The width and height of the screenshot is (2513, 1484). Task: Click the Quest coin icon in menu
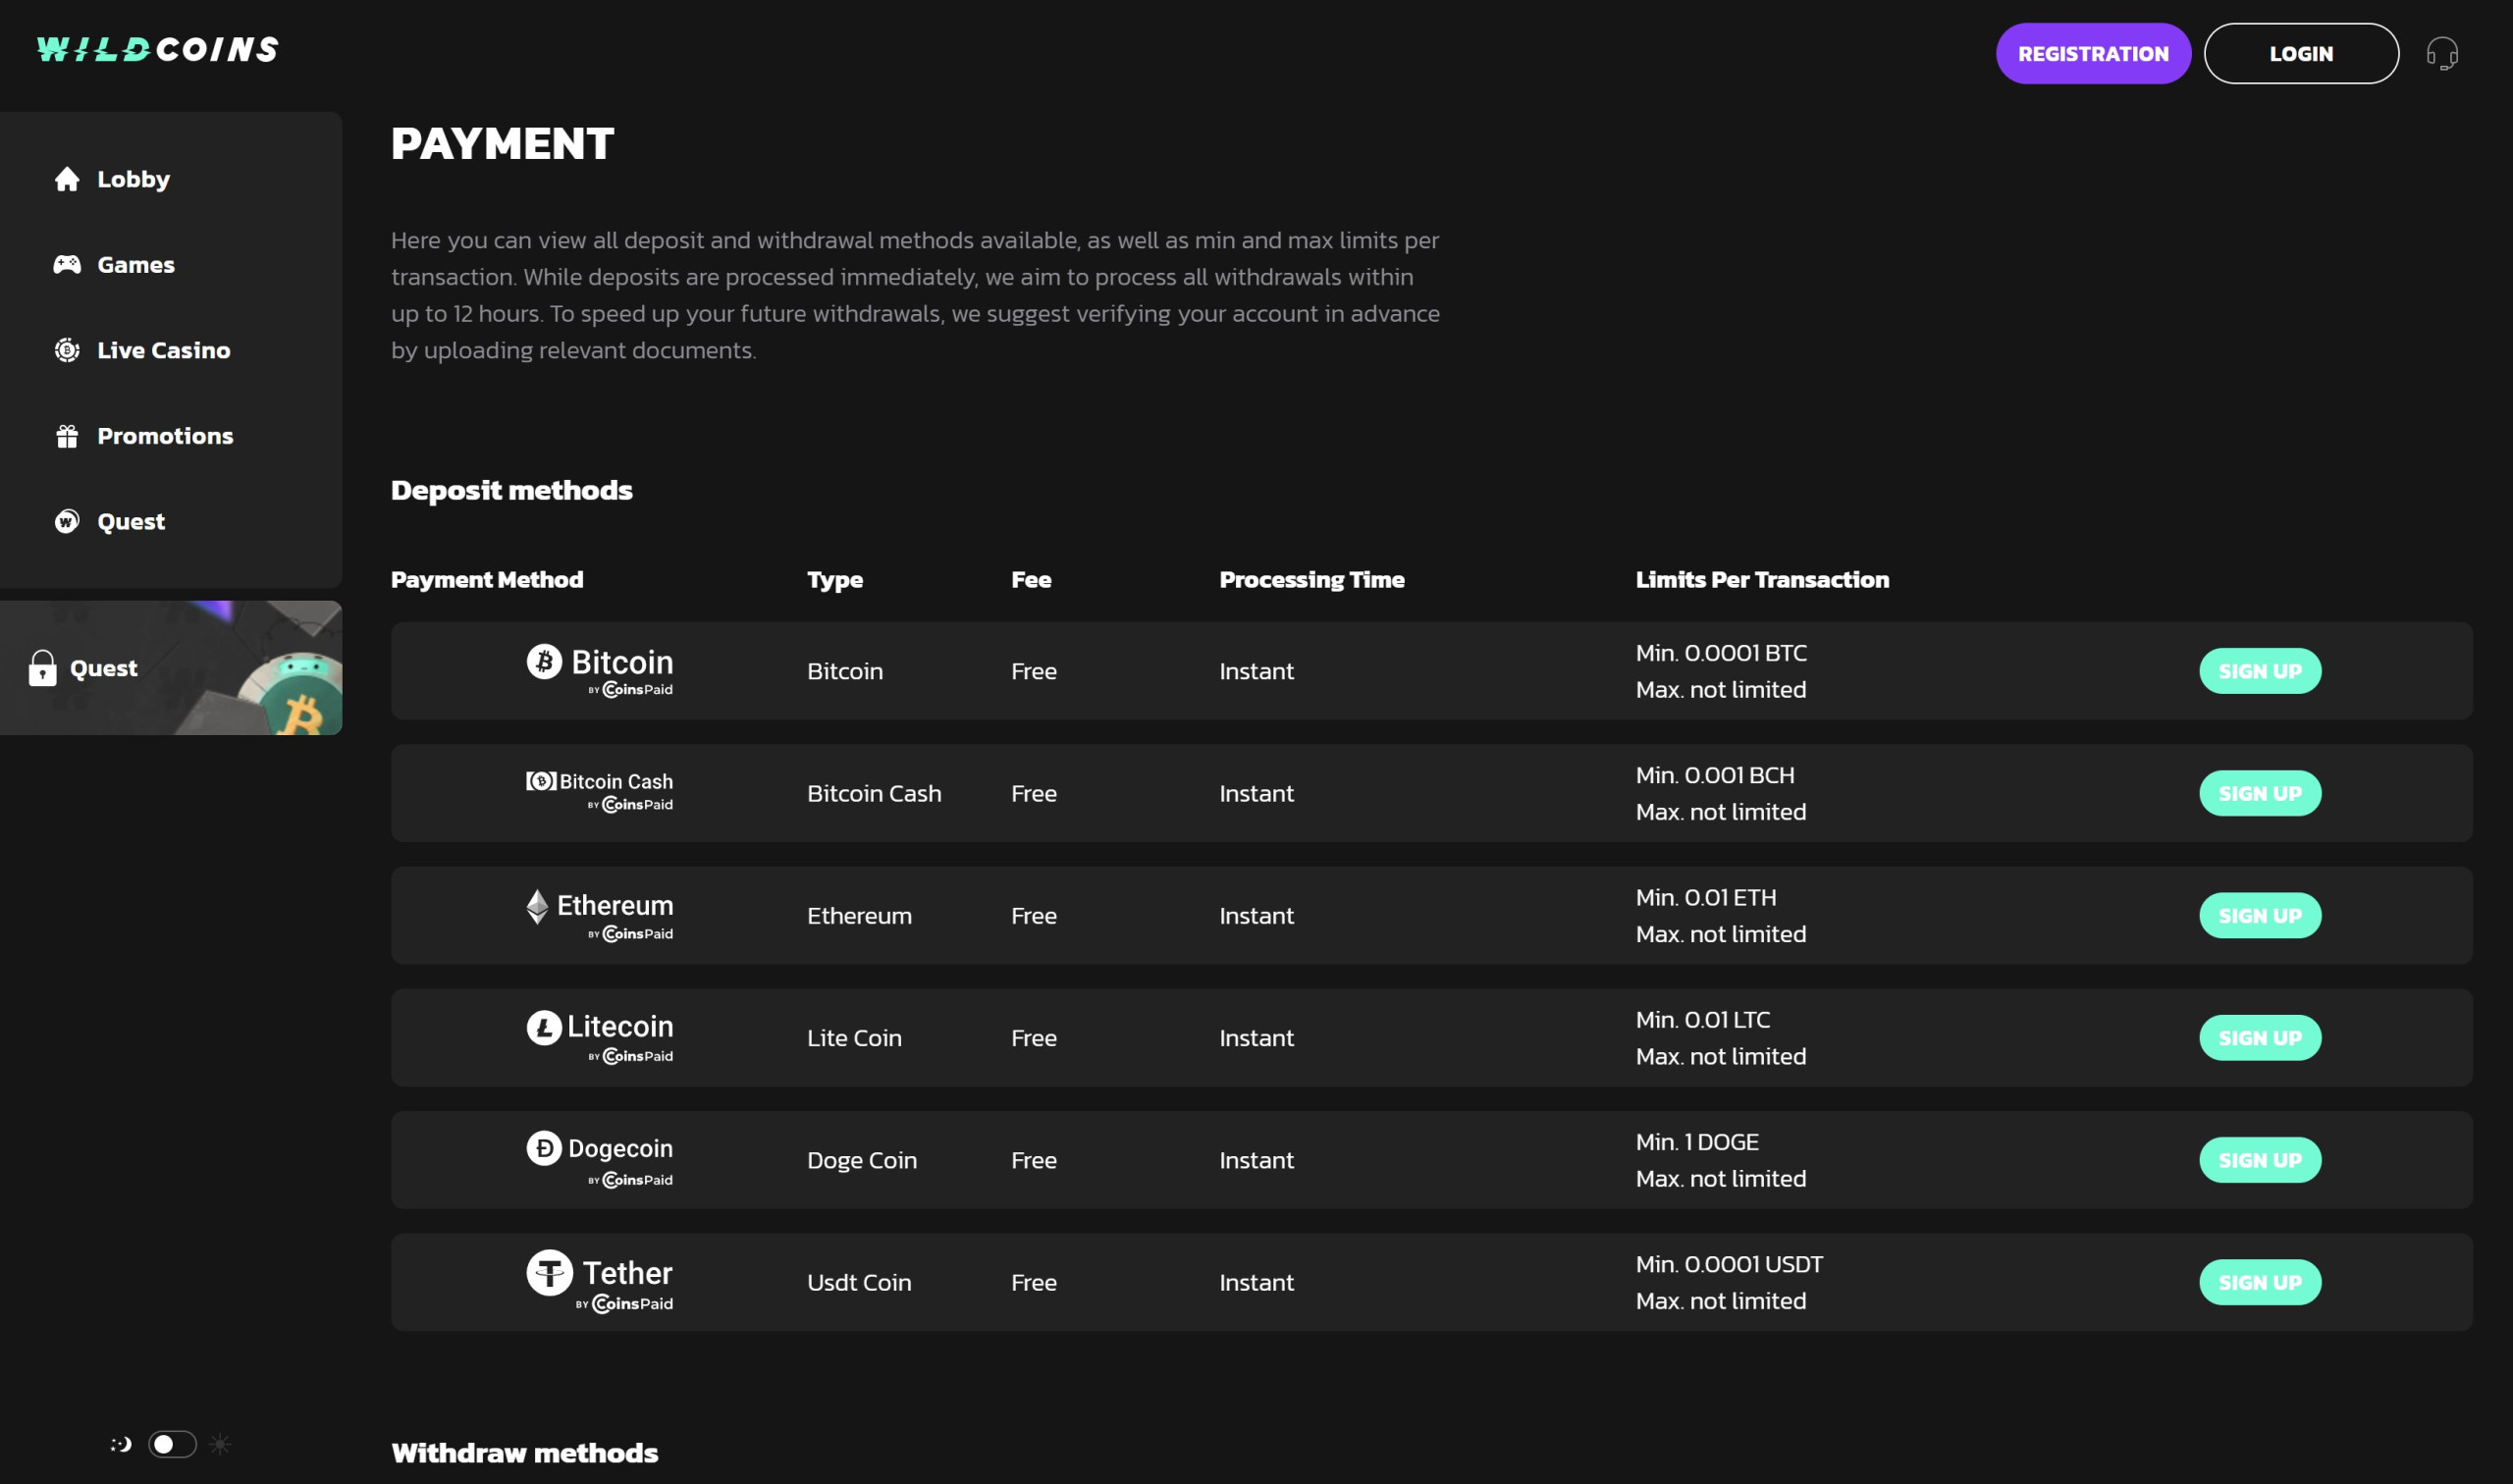(x=67, y=522)
